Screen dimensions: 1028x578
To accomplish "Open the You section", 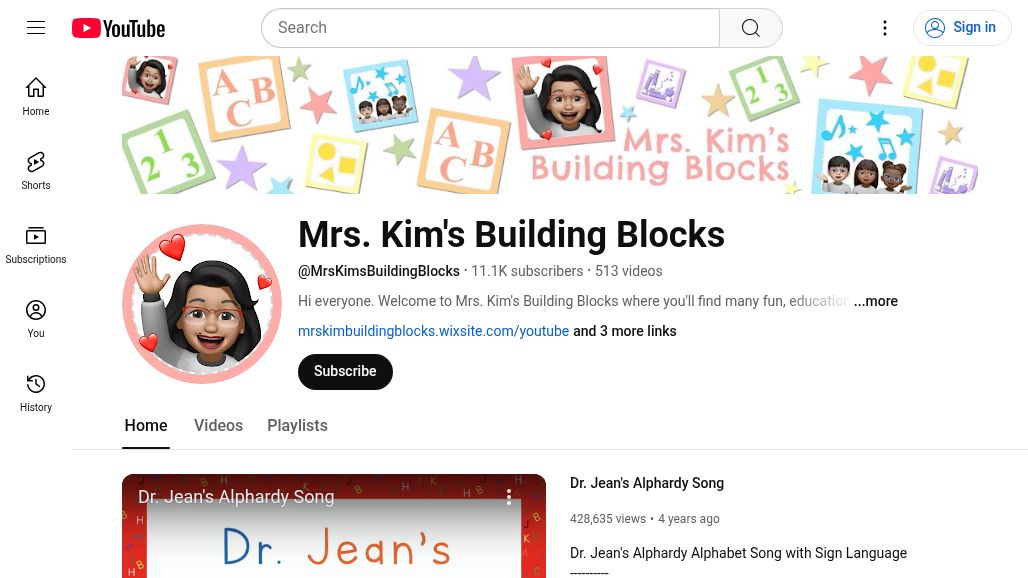I will (x=36, y=318).
